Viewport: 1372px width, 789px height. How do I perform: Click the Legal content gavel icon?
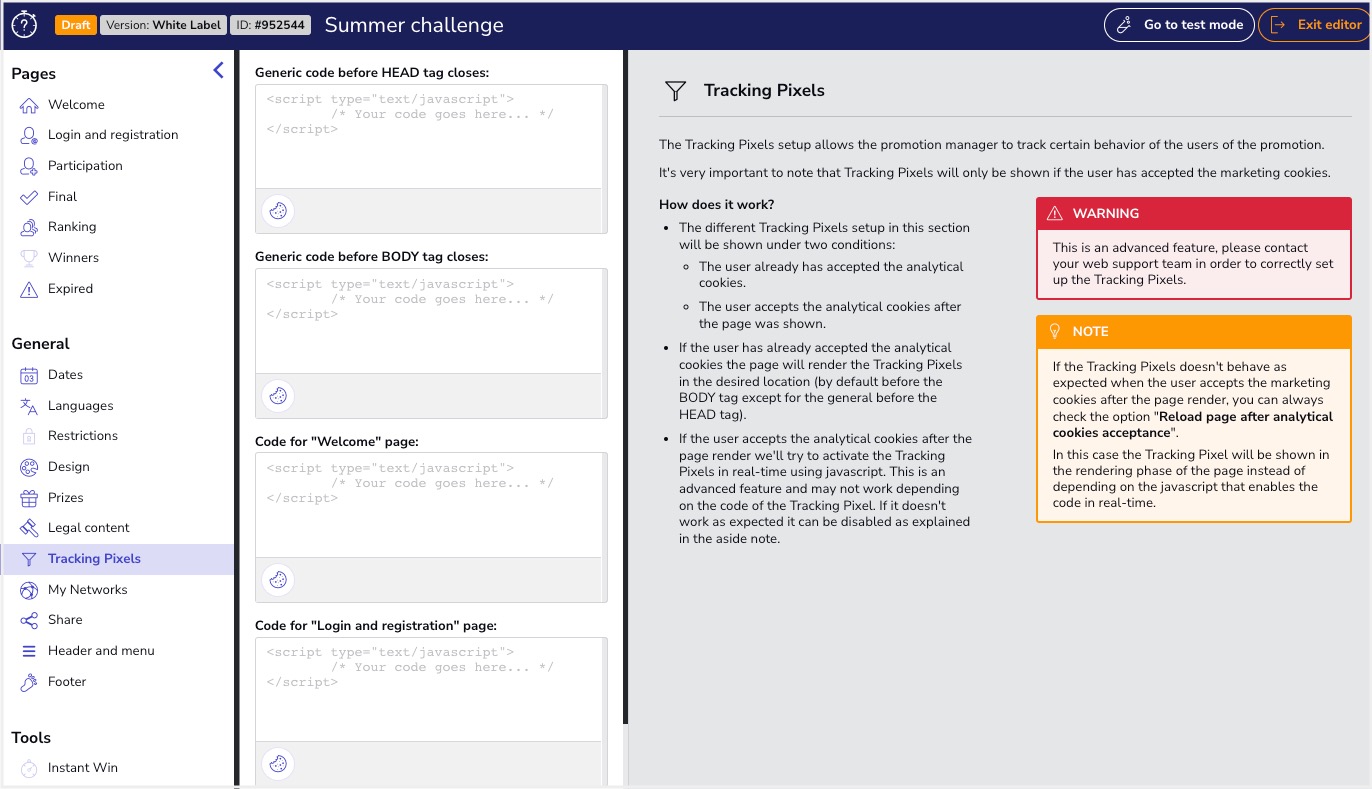point(29,528)
